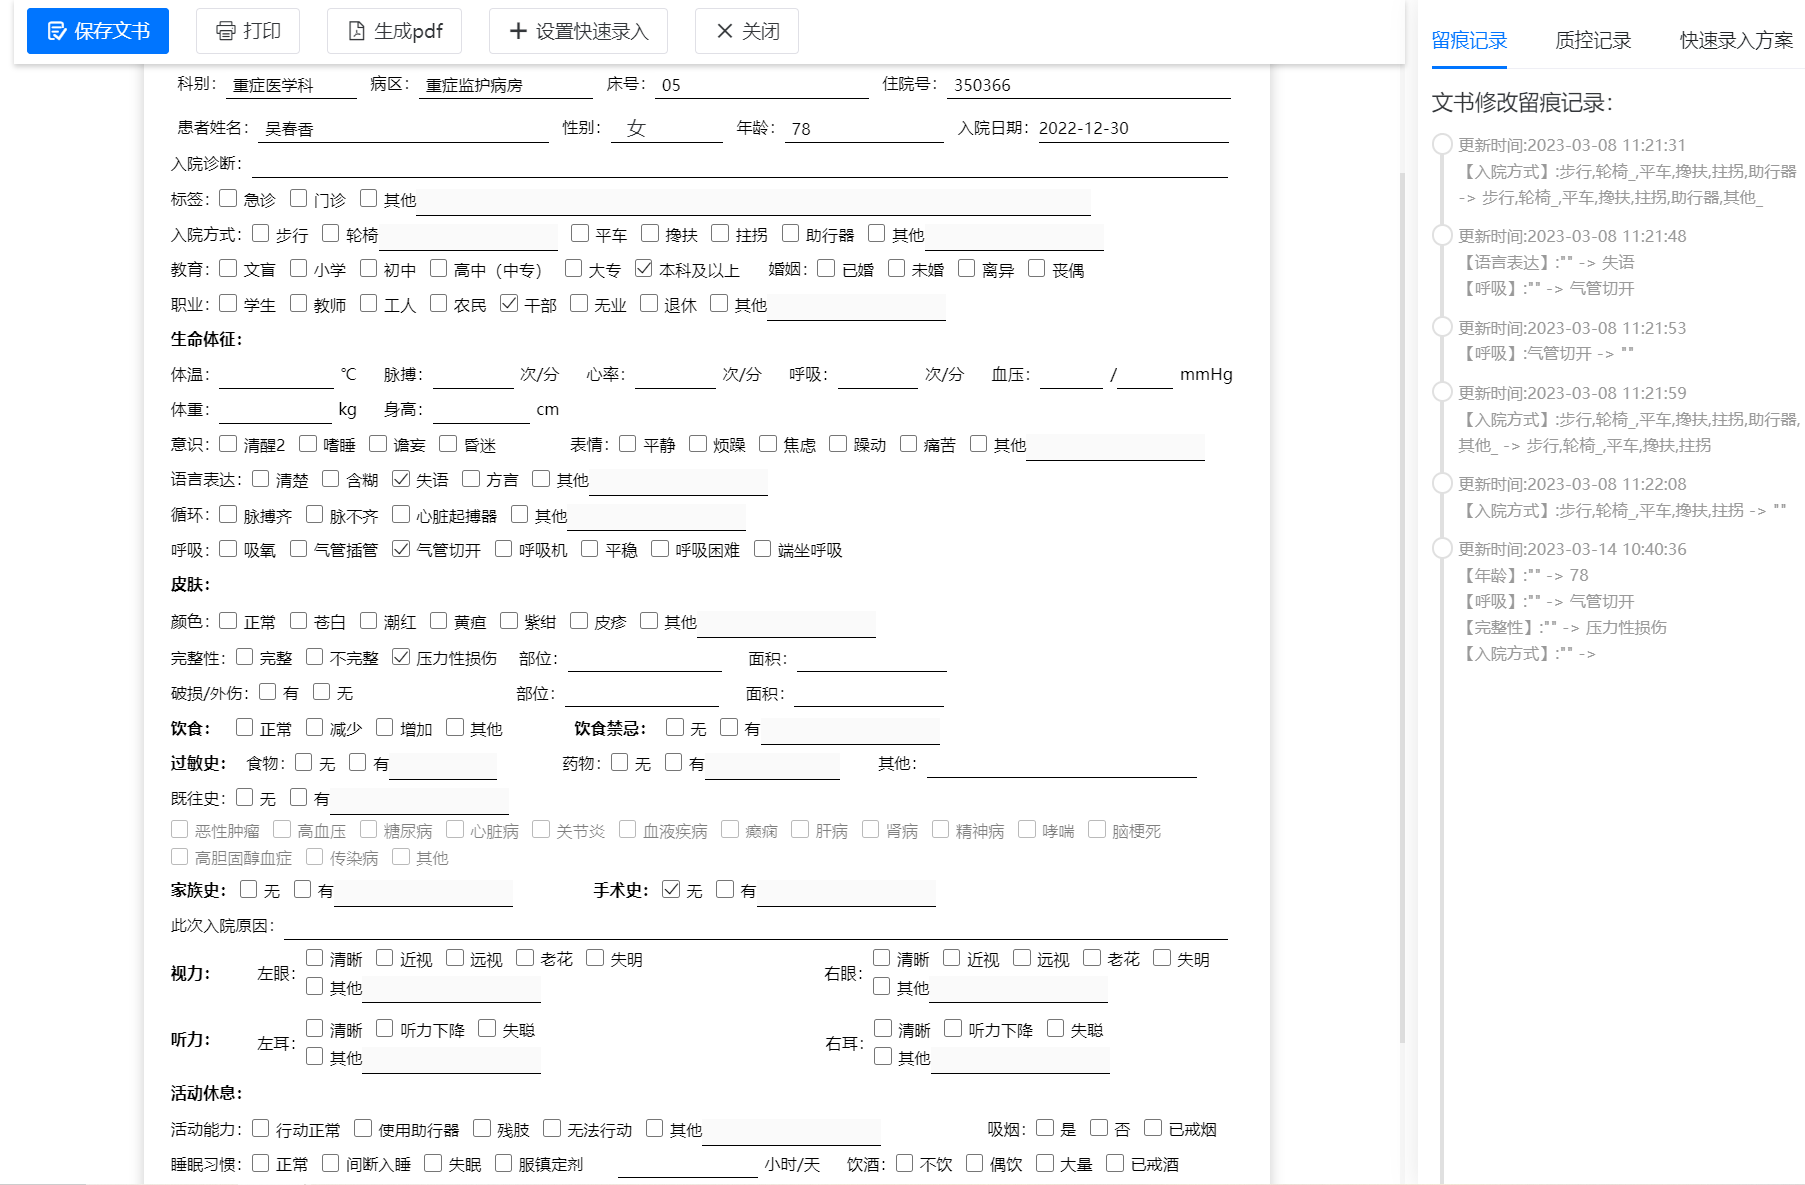Screen dimensions: 1805x1185
Task: Check right ear 失聪 hearing checkbox
Action: 1055,1029
